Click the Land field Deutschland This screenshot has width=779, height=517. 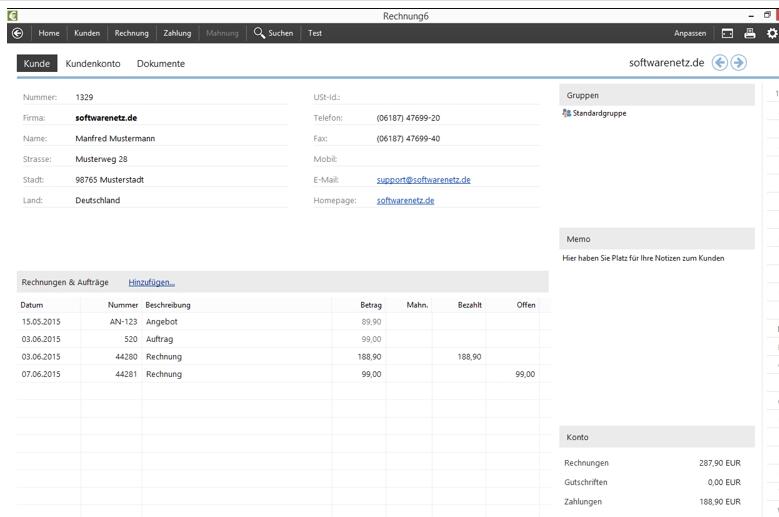tap(98, 201)
